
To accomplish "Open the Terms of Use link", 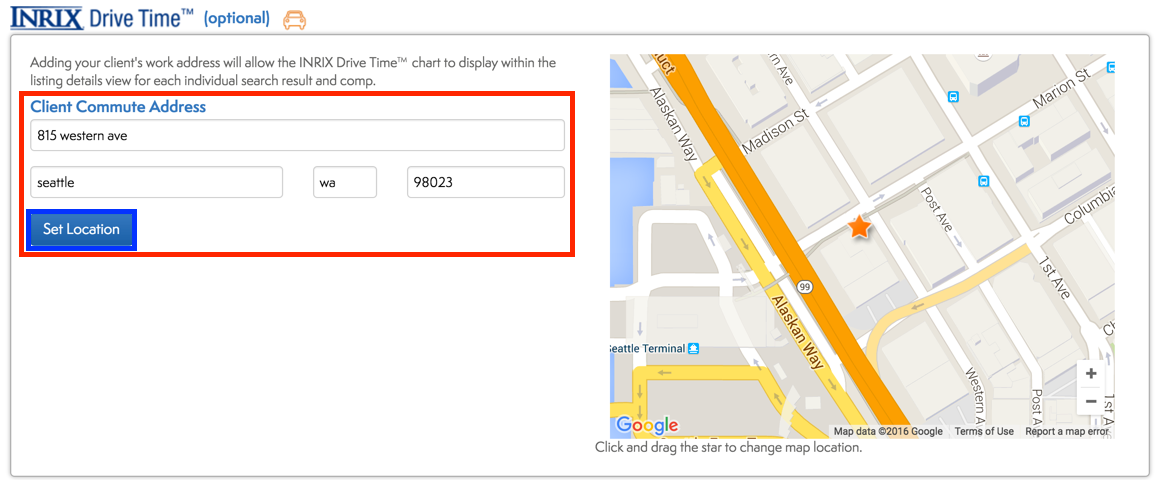I will 984,431.
